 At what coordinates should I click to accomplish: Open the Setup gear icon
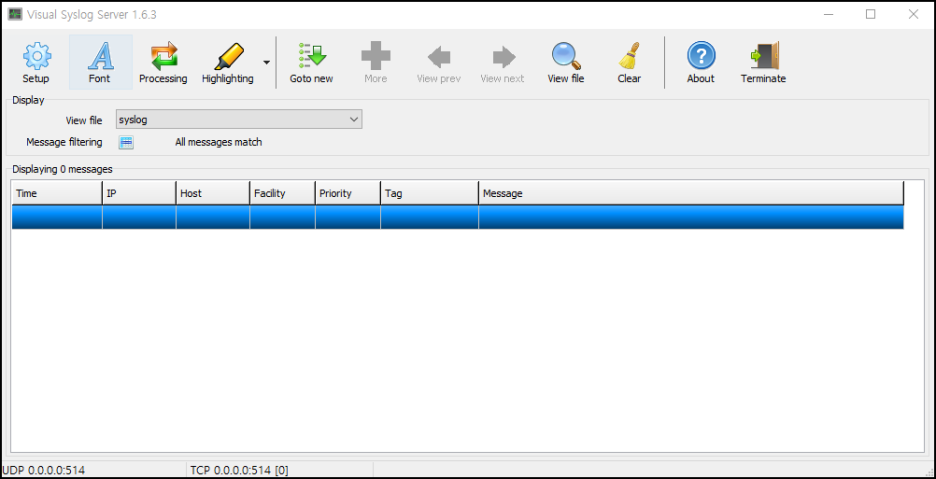pyautogui.click(x=36, y=56)
